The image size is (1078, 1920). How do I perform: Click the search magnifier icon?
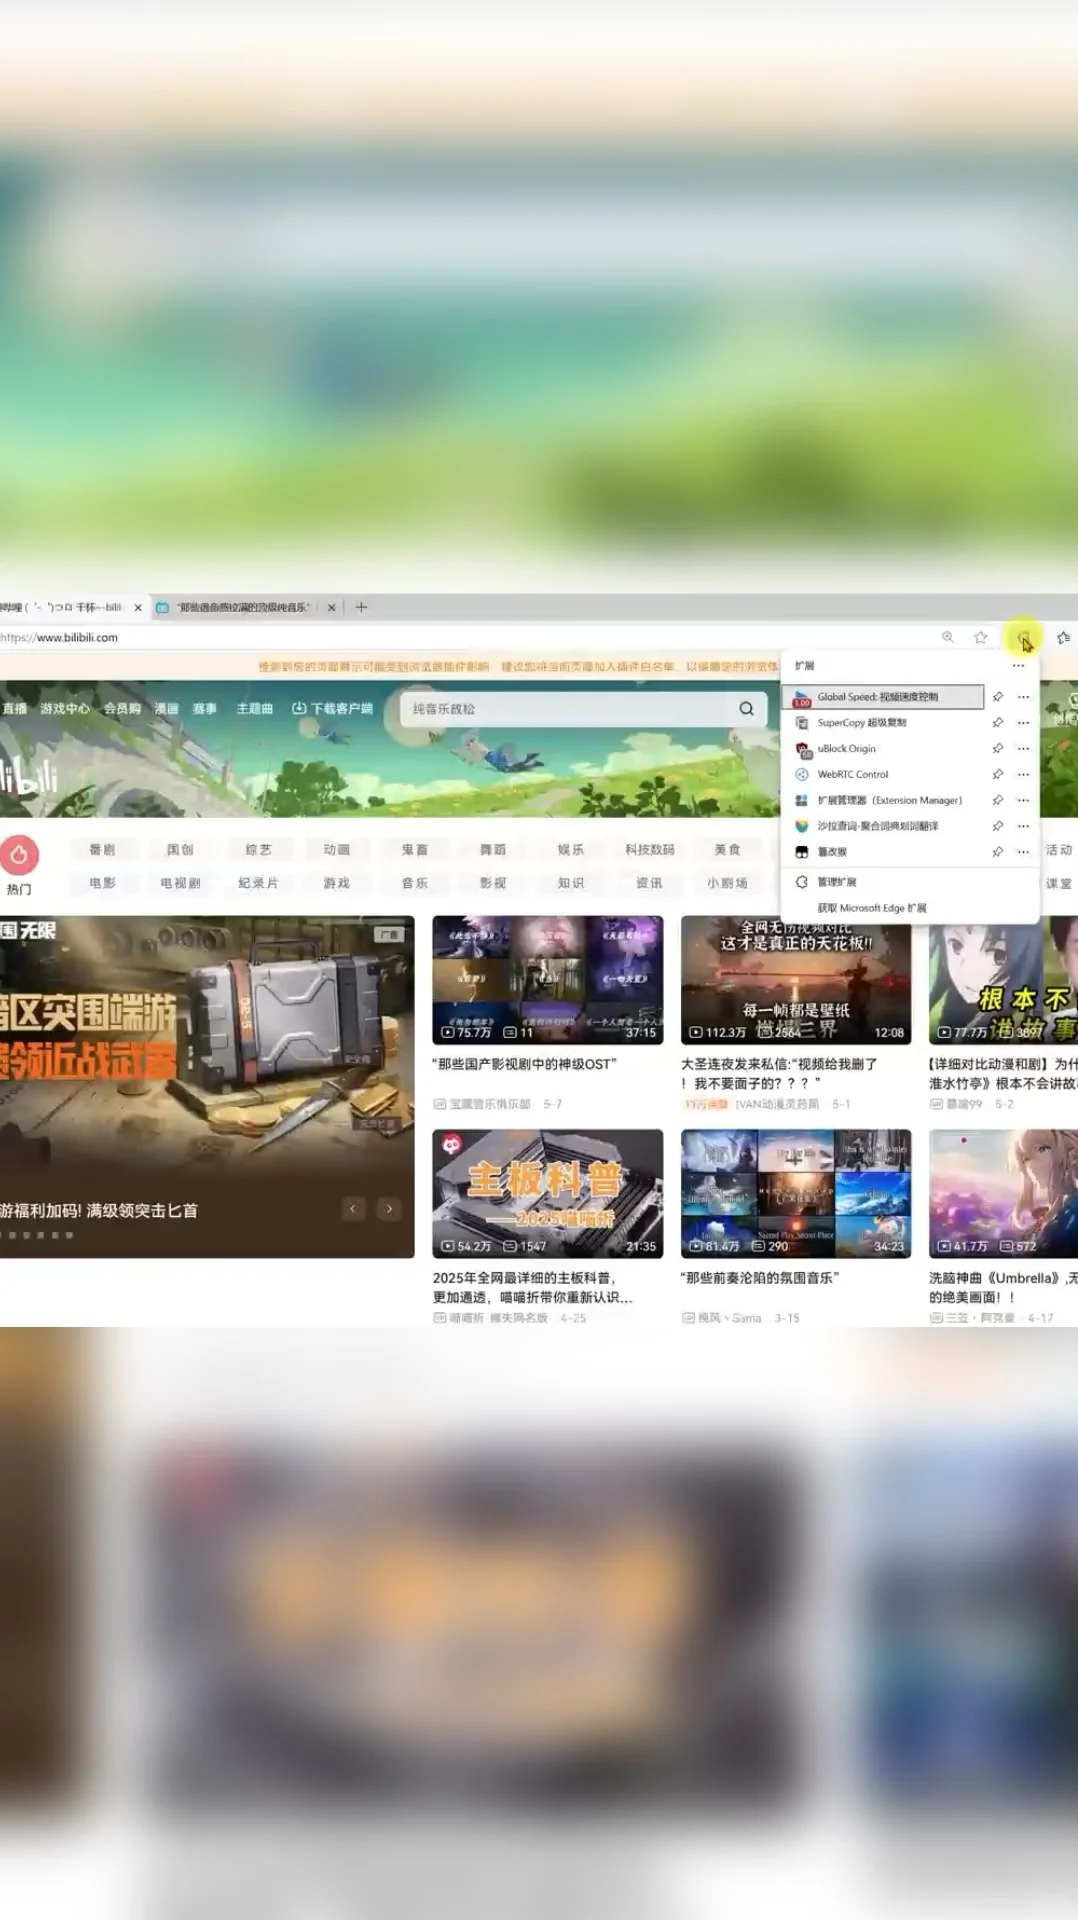coord(746,709)
